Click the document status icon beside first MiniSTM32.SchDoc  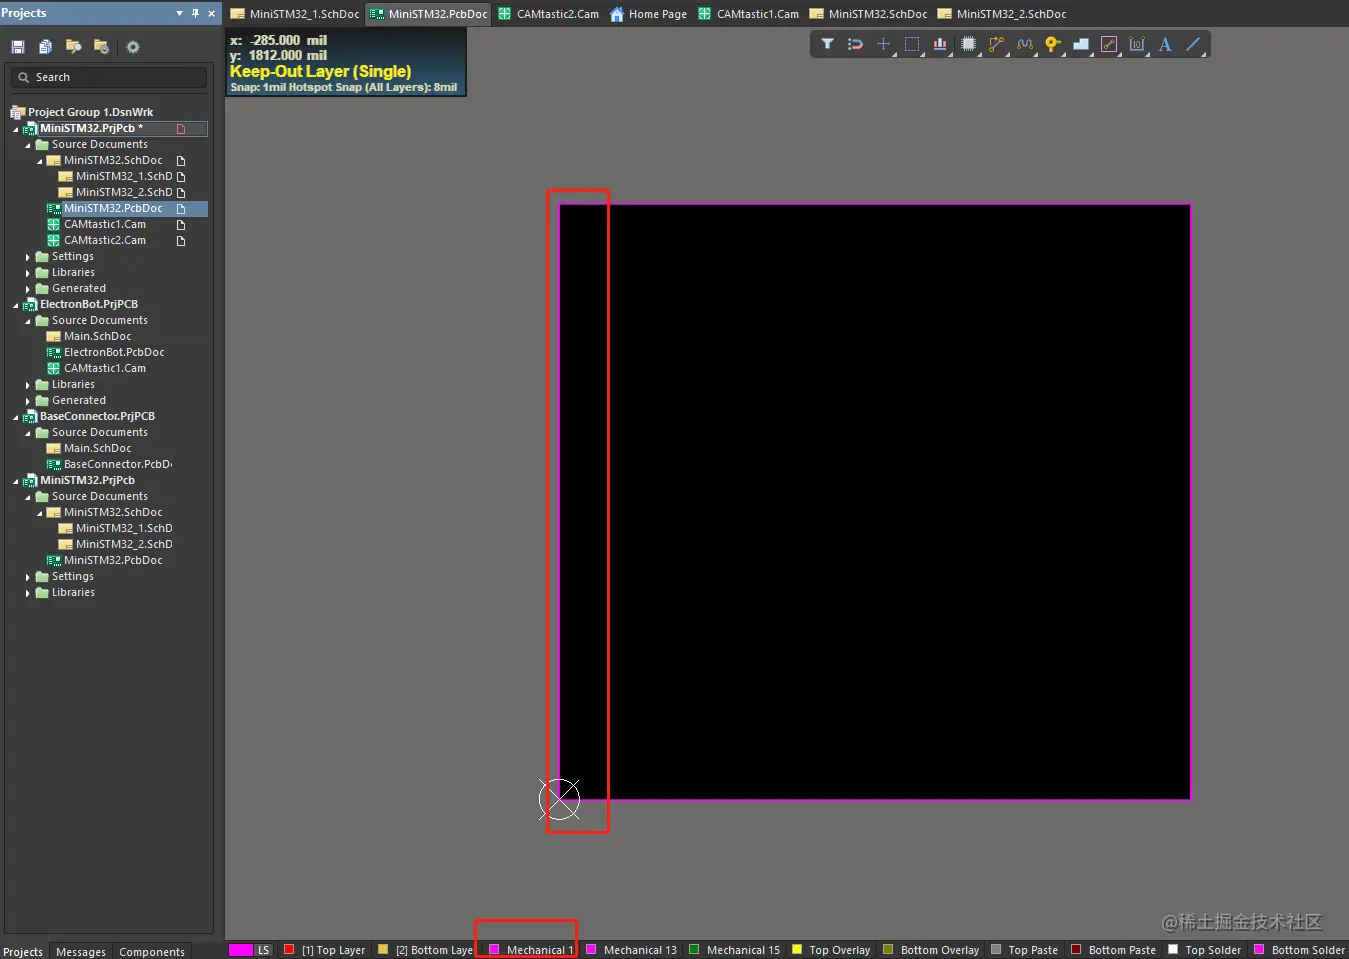tap(181, 161)
